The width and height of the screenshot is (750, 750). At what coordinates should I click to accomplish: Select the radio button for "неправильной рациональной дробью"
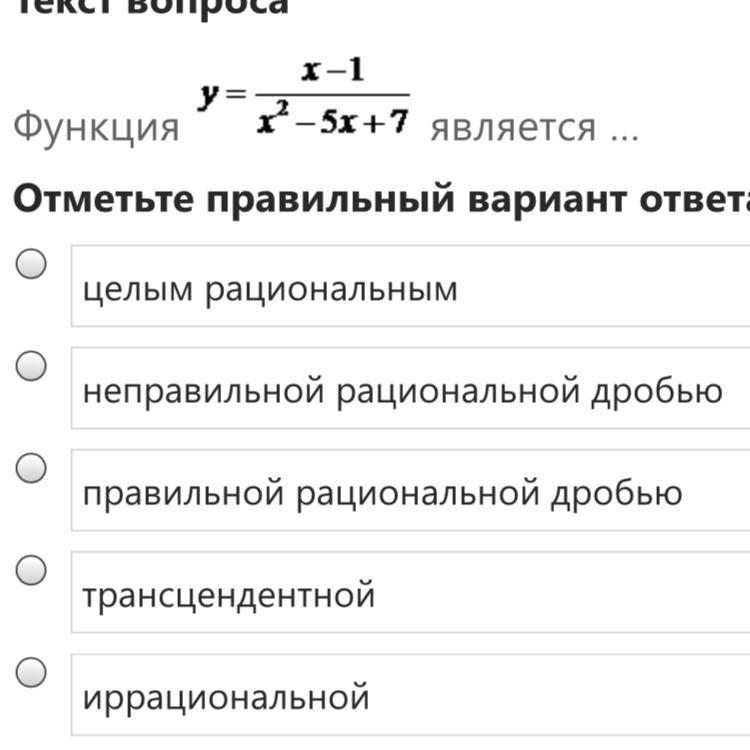tap(33, 367)
